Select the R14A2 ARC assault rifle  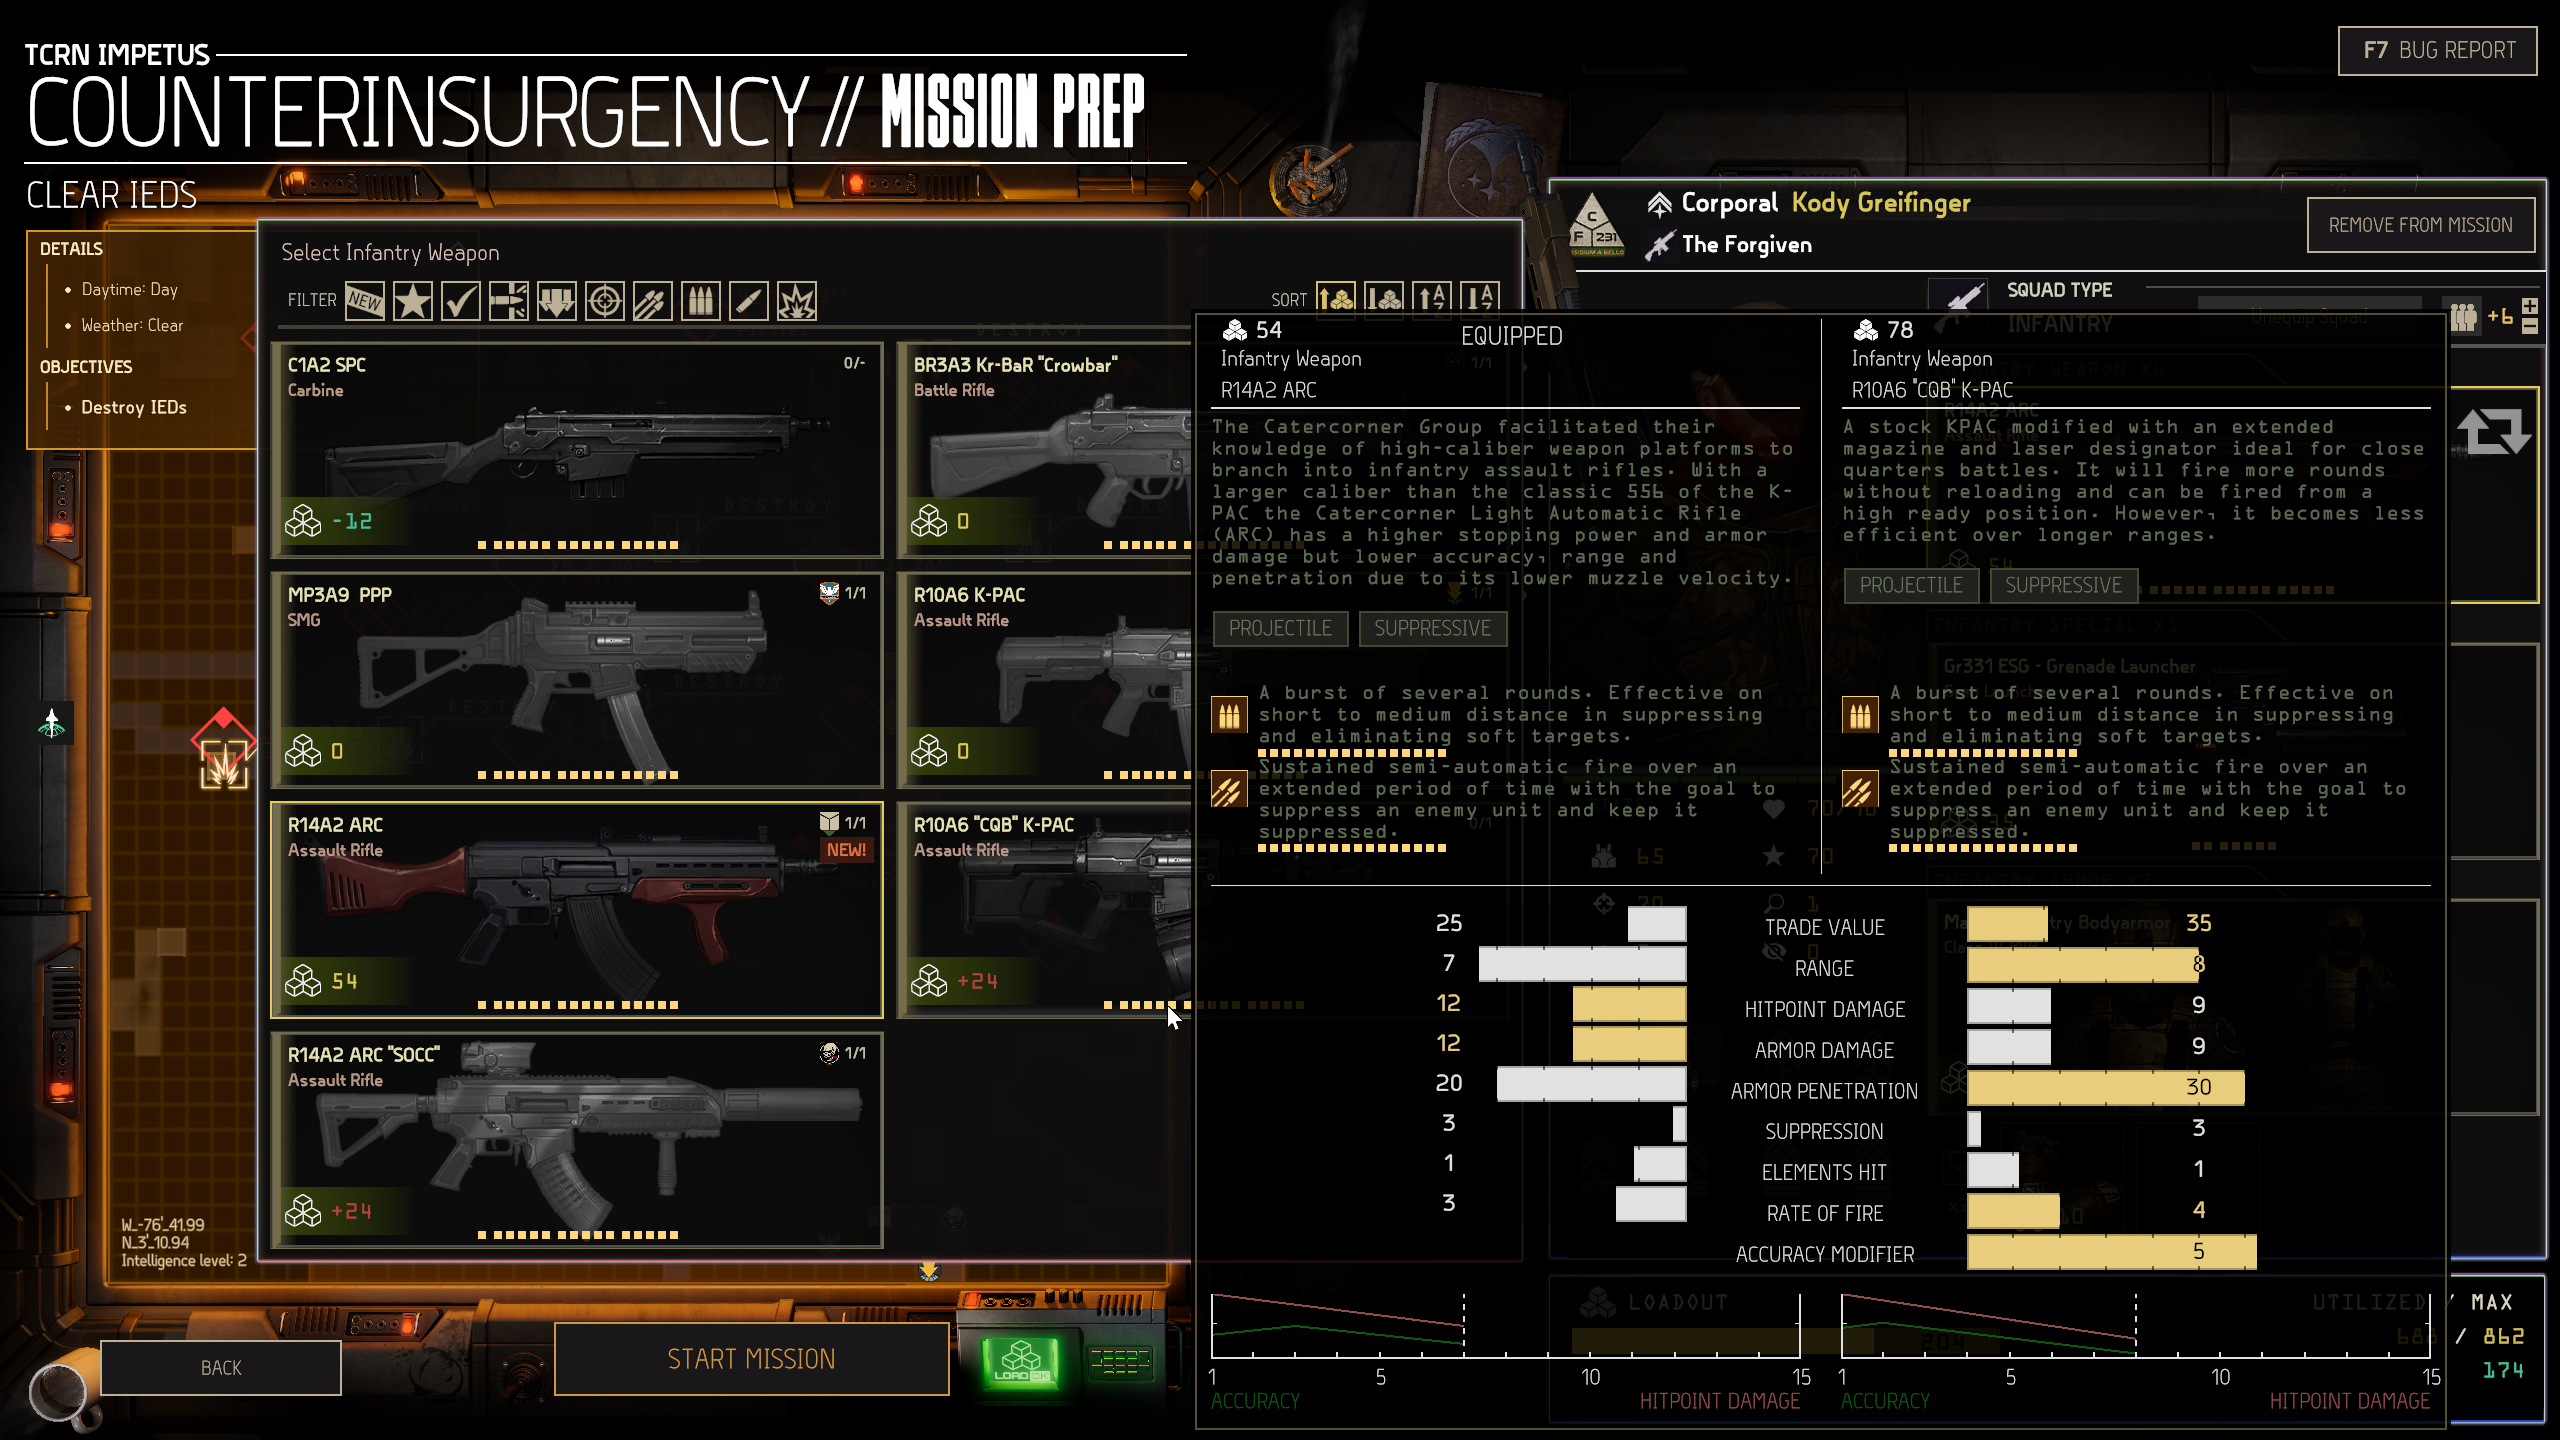[x=577, y=910]
